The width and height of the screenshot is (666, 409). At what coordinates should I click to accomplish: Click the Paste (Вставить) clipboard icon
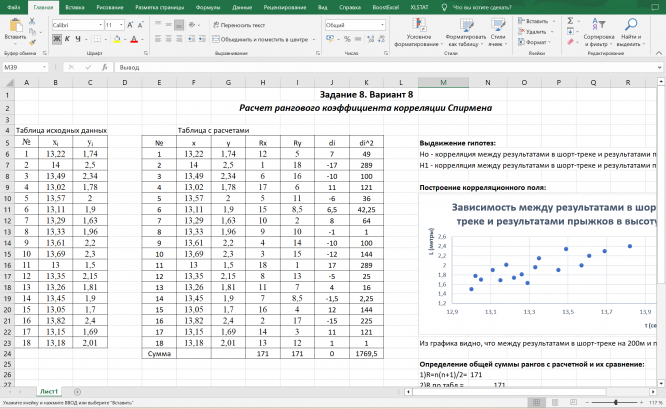(15, 25)
